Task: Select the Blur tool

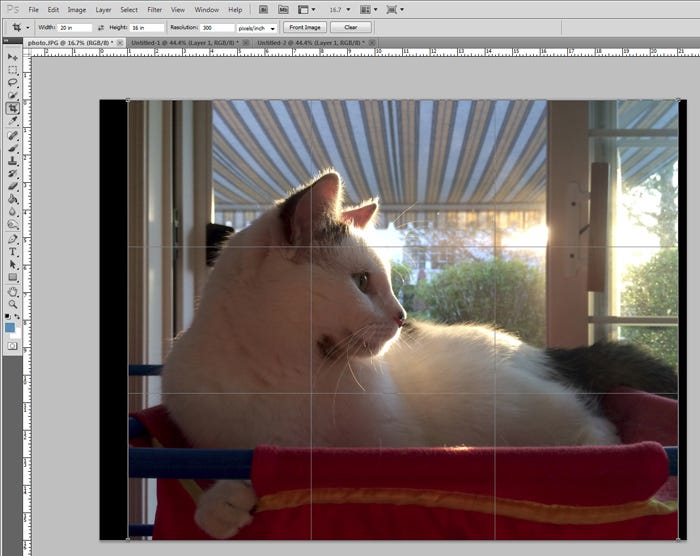Action: [x=12, y=212]
